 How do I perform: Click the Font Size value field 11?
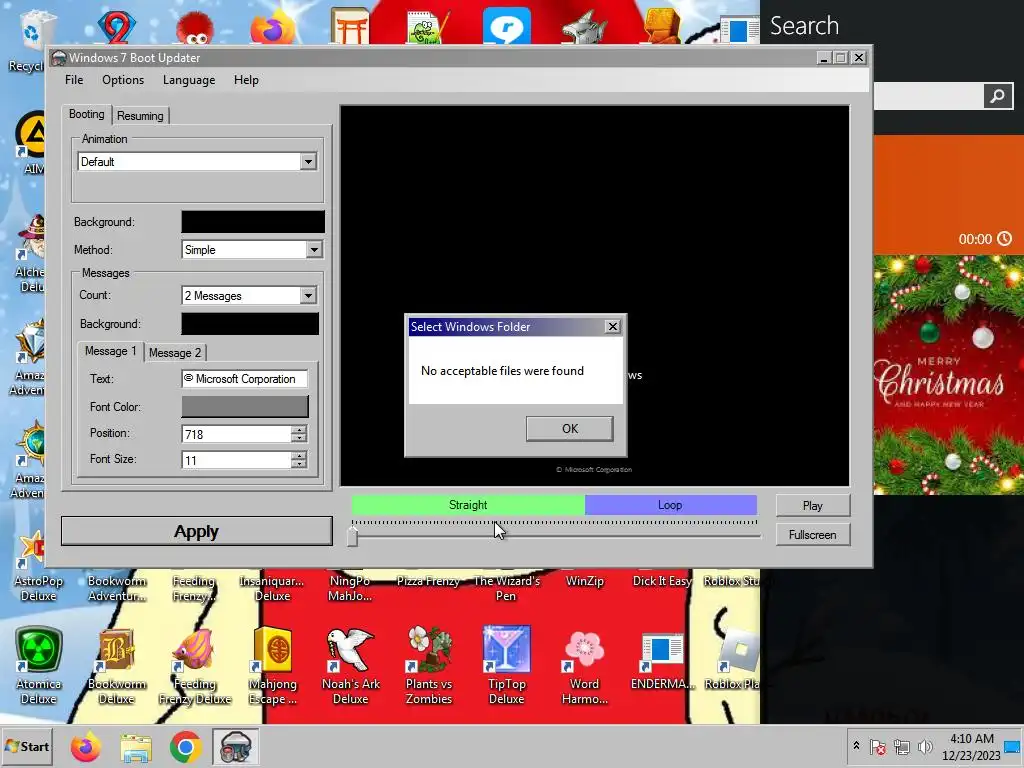[236, 460]
